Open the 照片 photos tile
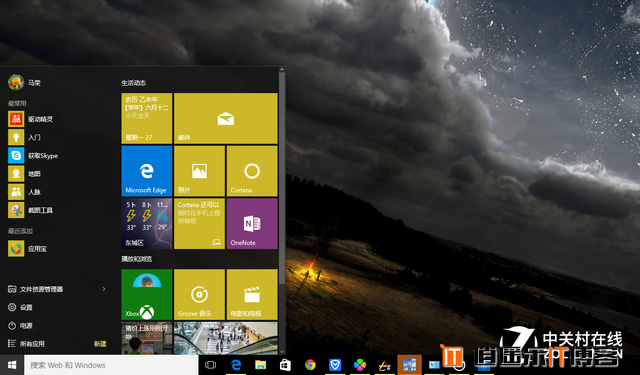Image resolution: width=640 pixels, height=375 pixels. point(199,171)
